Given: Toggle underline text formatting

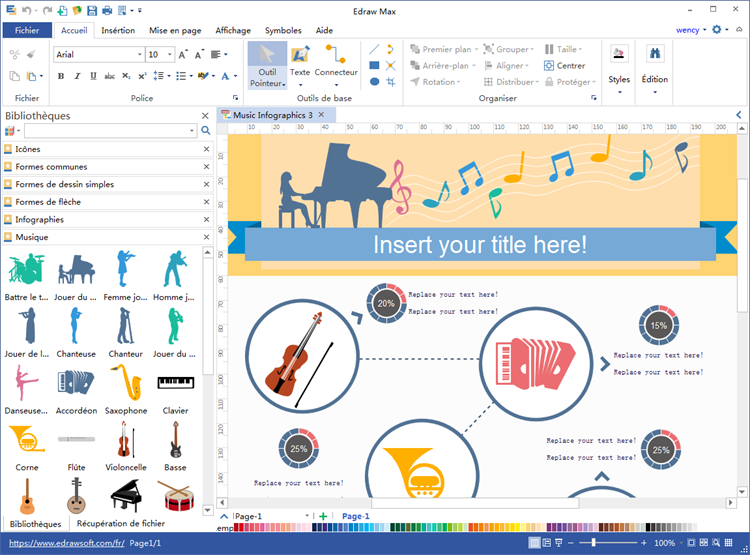Looking at the screenshot, I should click(x=93, y=76).
